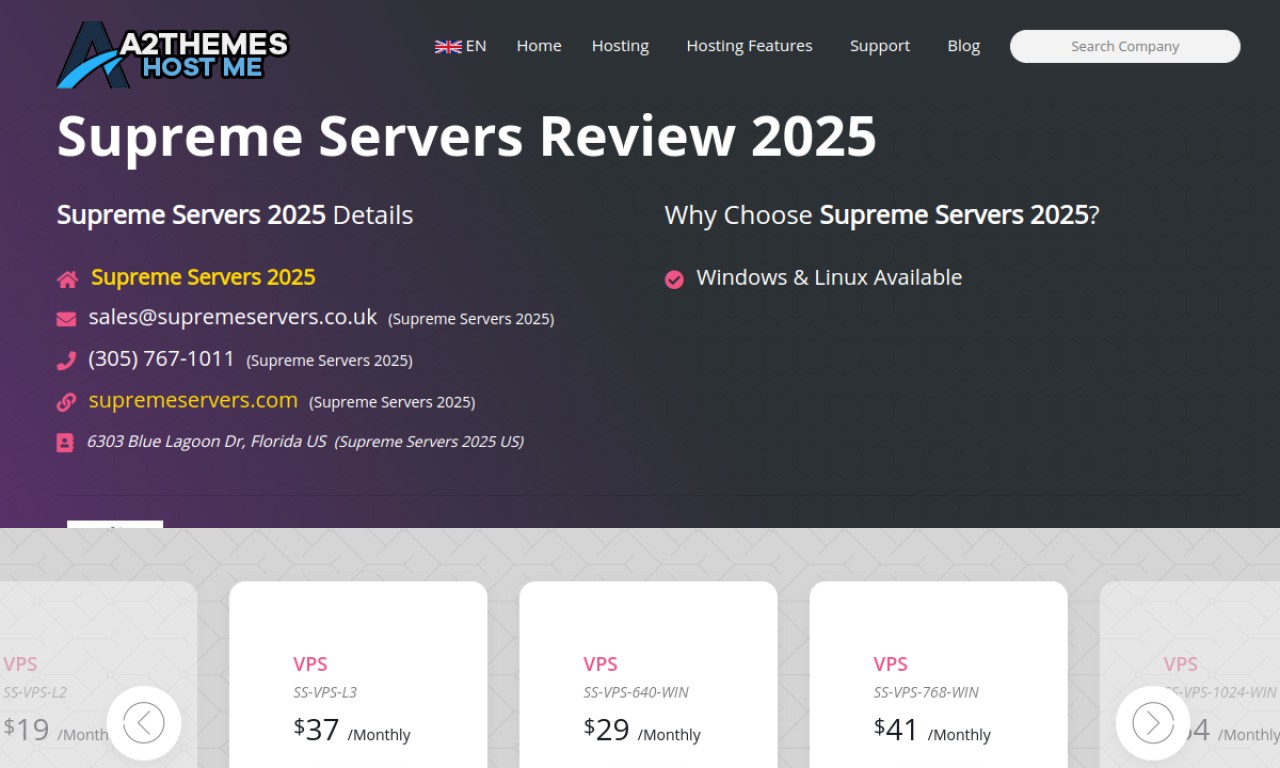Click the envelope icon next to sales email
The height and width of the screenshot is (768, 1280).
(x=66, y=319)
